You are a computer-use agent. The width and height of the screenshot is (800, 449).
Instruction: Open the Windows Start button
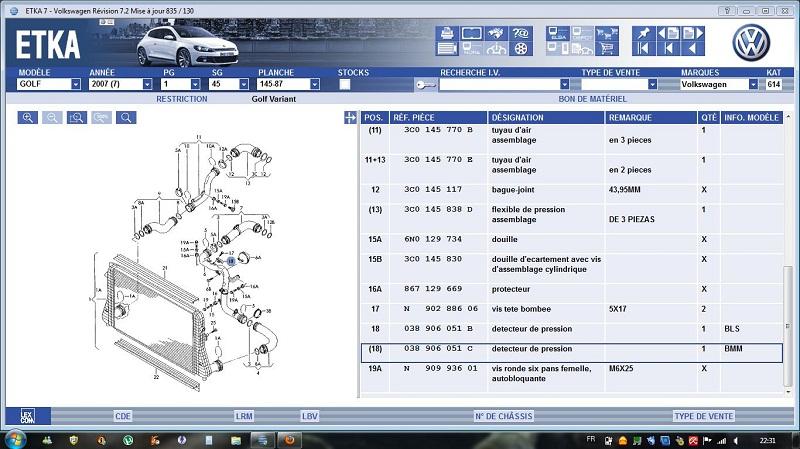coord(15,440)
